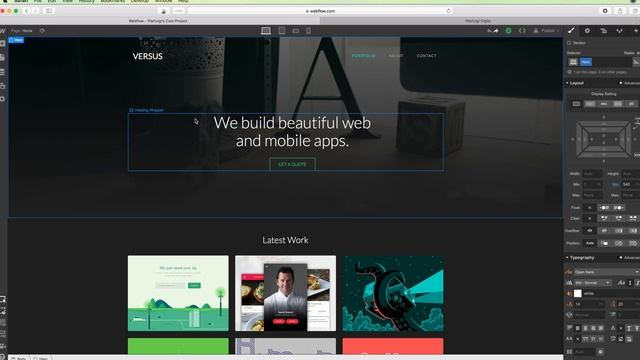Viewport: 640px width, 360px height.
Task: Click the green status checkmark icon
Action: click(x=508, y=31)
